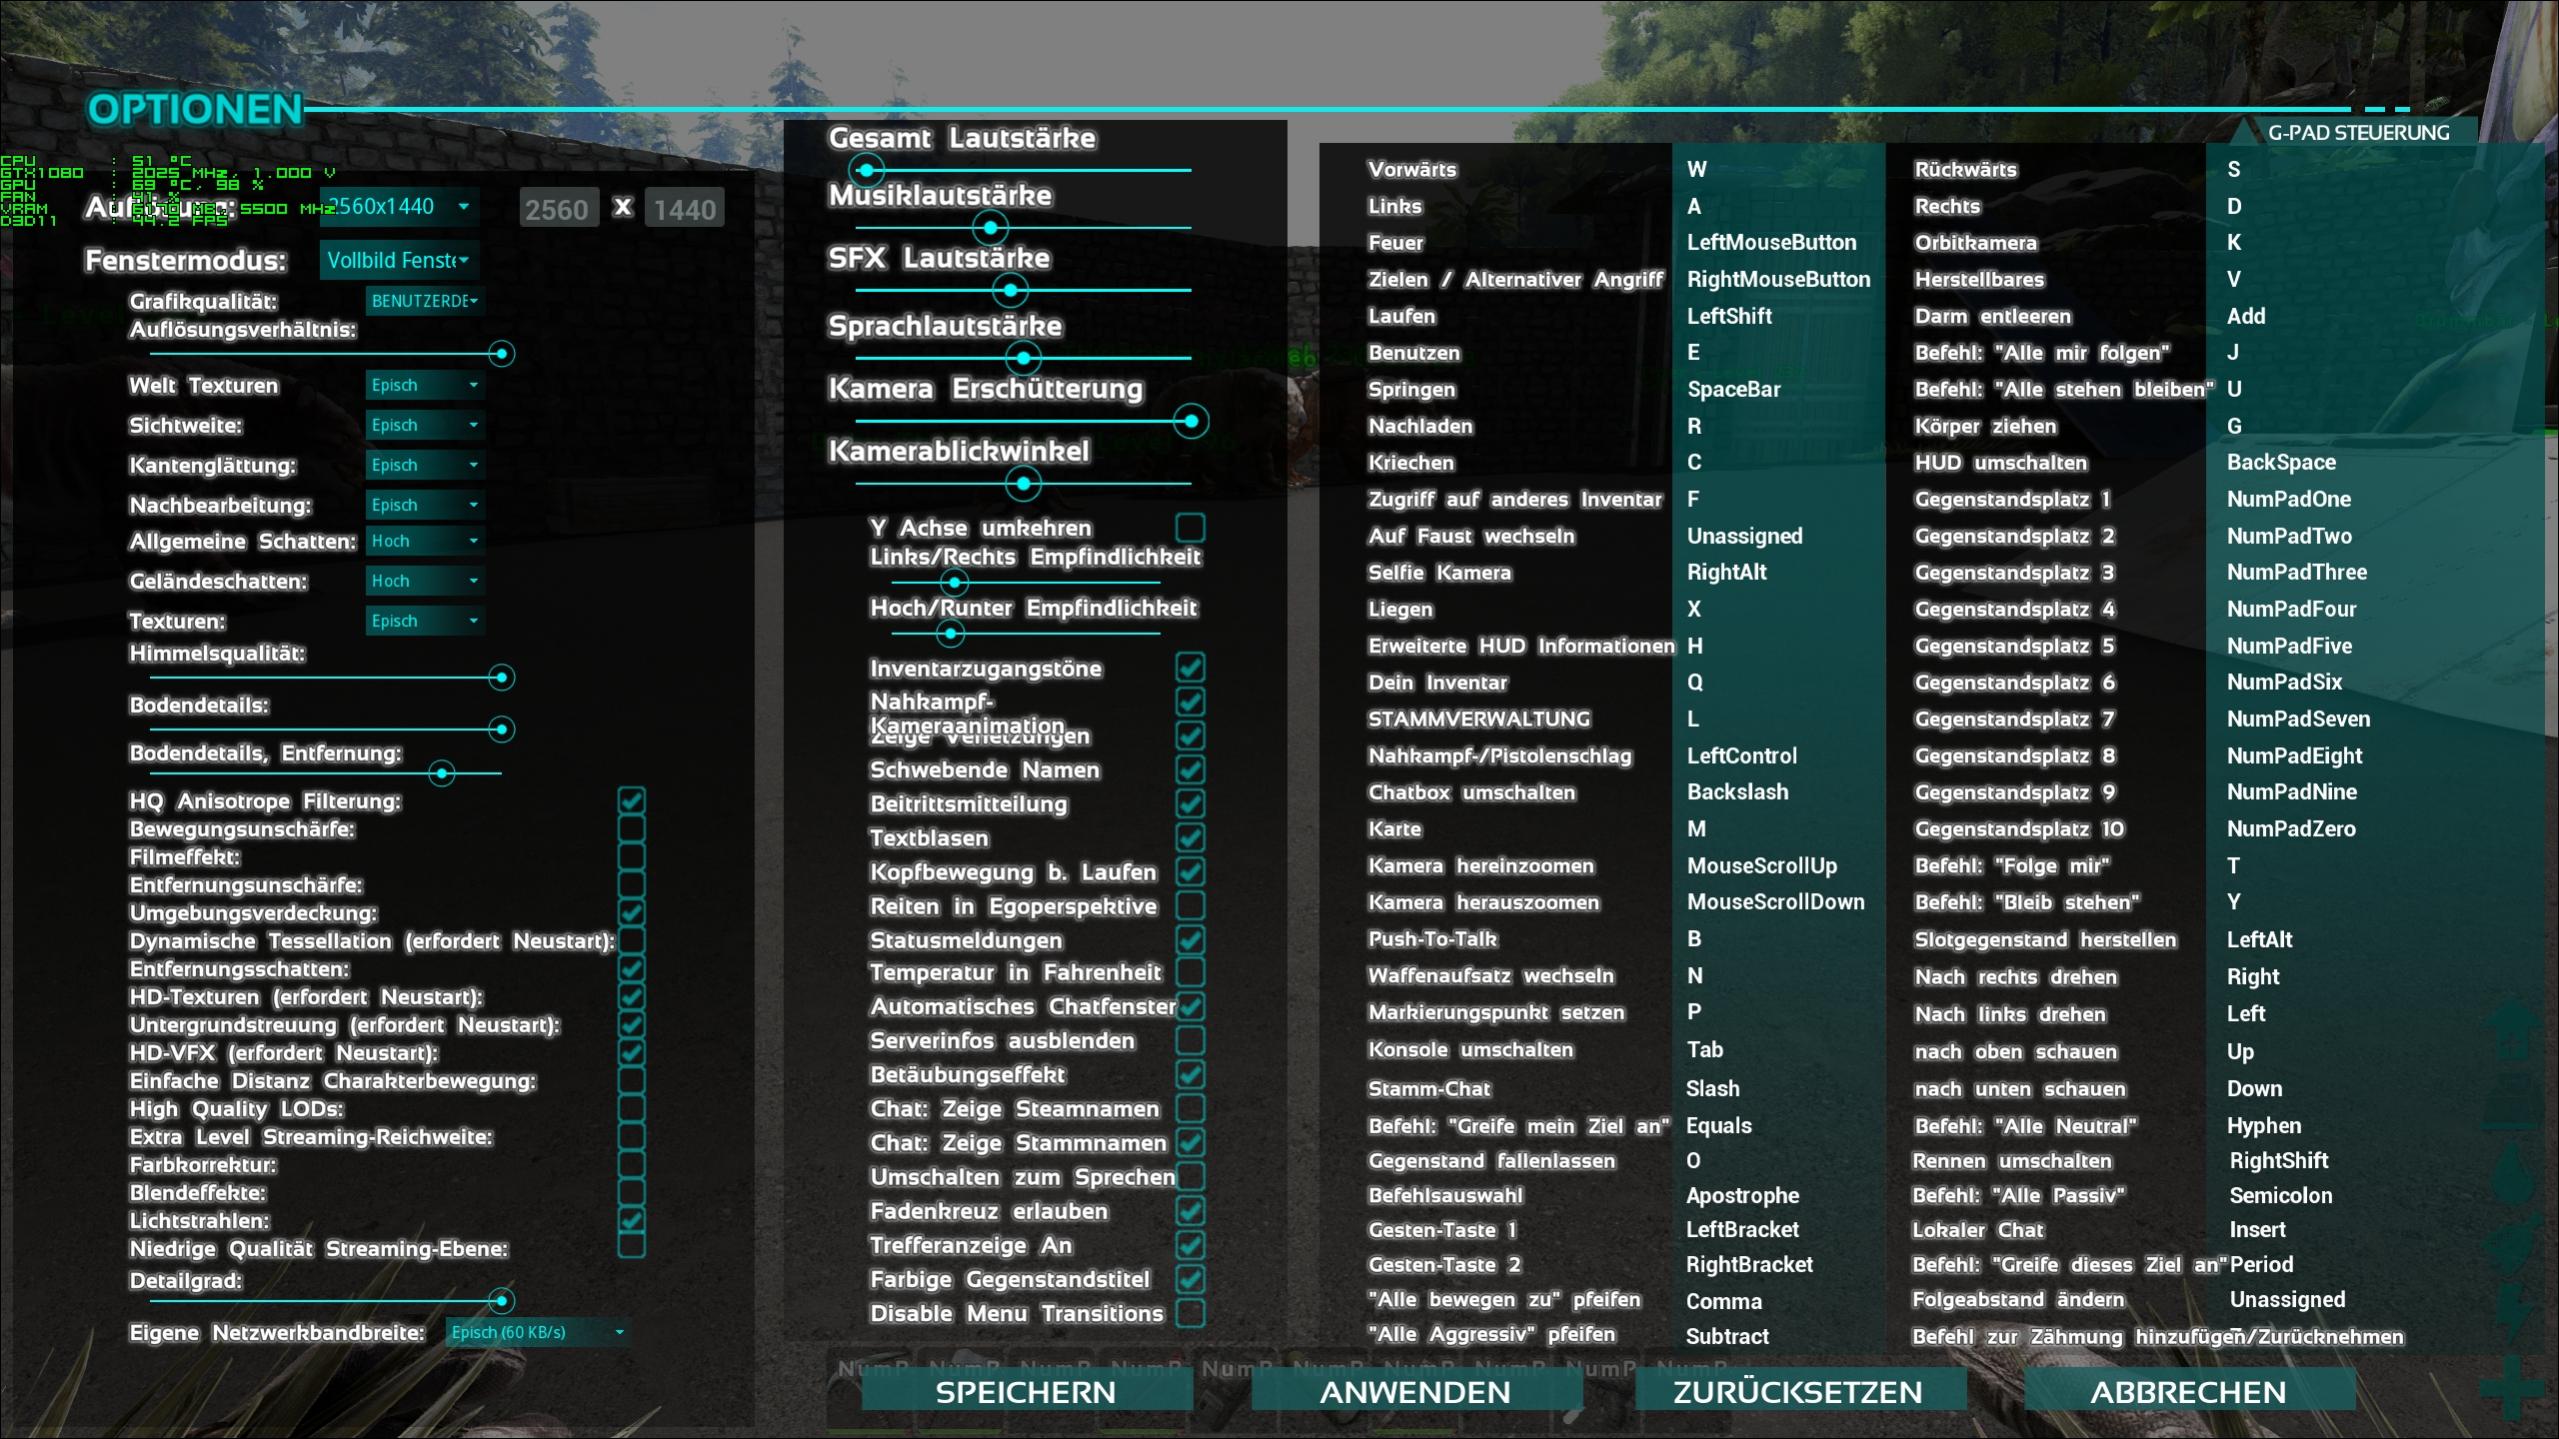Toggle the Umgebungsverdeckung checkbox
Screen dimensions: 2559x1439
(x=632, y=912)
